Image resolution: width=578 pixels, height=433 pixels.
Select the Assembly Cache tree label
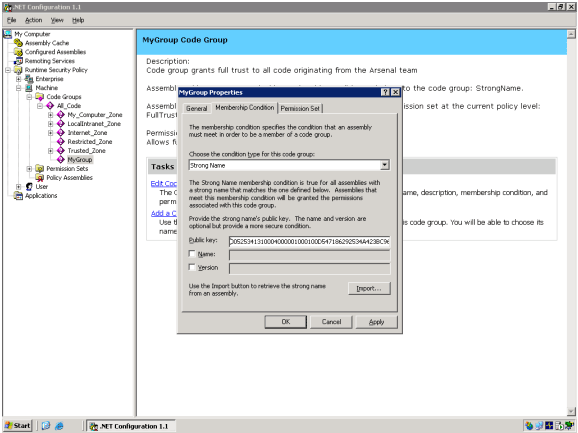pyautogui.click(x=47, y=43)
